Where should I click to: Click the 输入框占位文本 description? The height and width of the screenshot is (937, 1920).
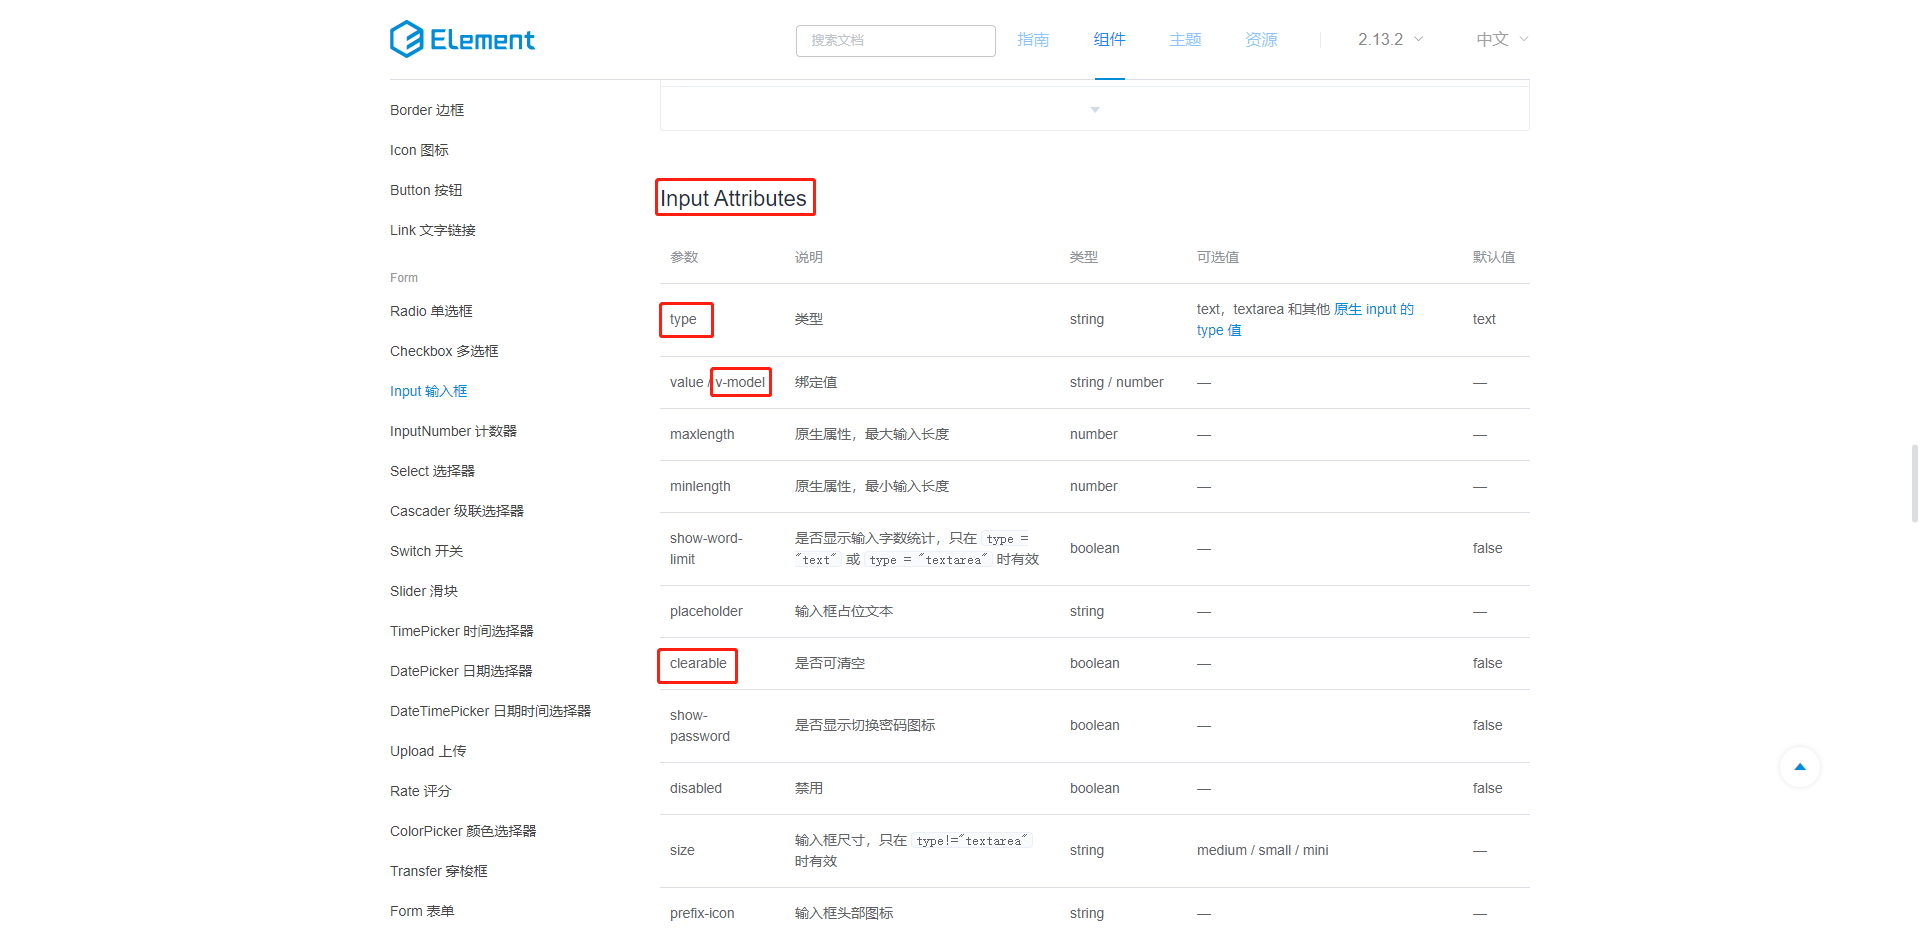(844, 611)
